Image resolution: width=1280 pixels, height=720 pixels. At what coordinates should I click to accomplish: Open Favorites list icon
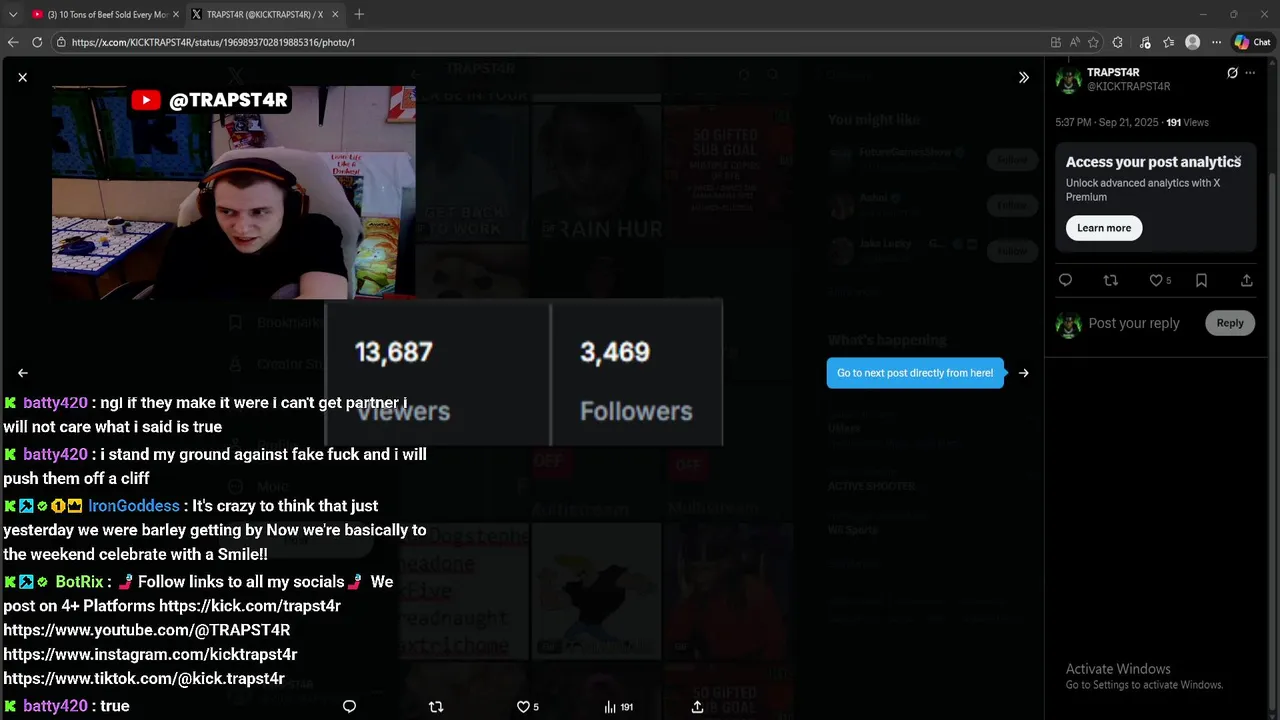click(x=1168, y=42)
